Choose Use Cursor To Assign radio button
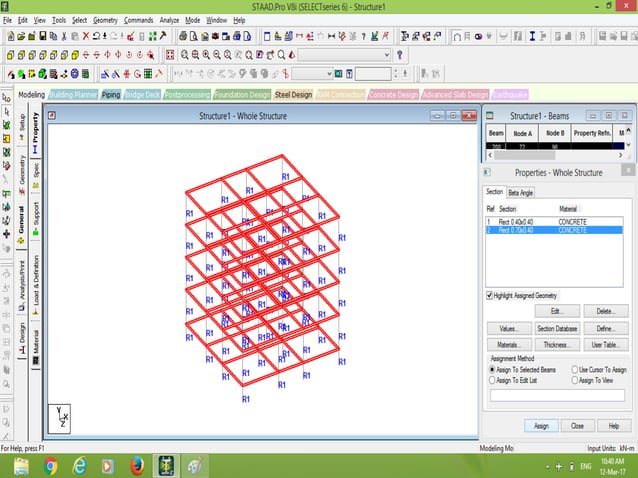This screenshot has height=478, width=638. pyautogui.click(x=573, y=369)
